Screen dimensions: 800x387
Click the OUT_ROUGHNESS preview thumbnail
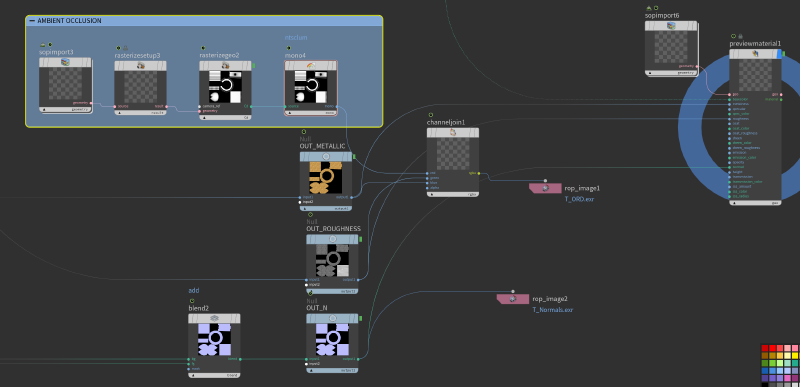tap(332, 261)
